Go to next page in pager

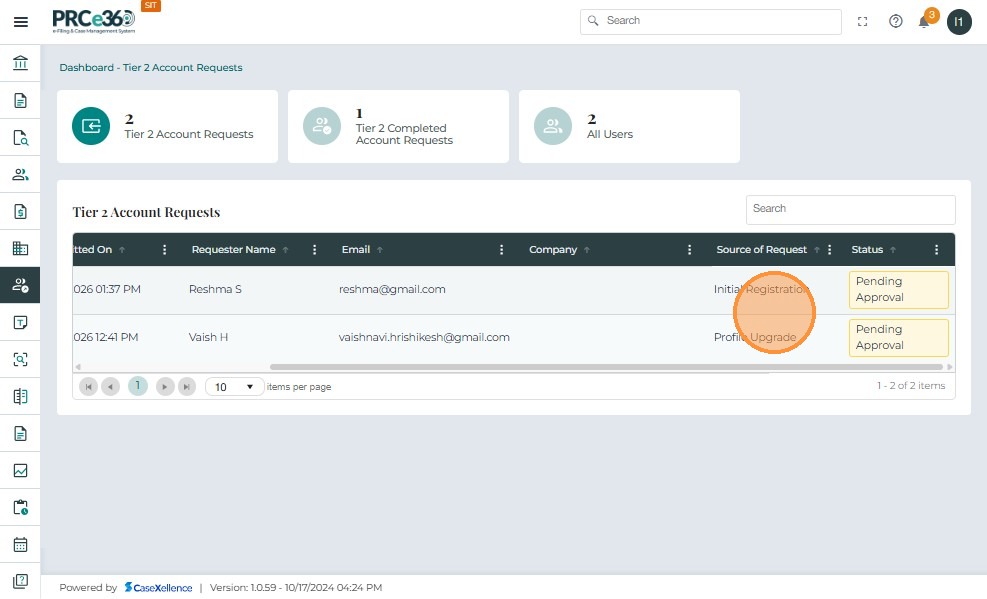[164, 386]
